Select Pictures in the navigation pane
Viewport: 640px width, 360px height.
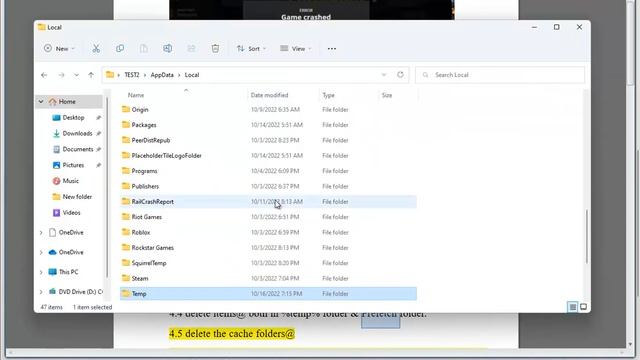tap(73, 165)
